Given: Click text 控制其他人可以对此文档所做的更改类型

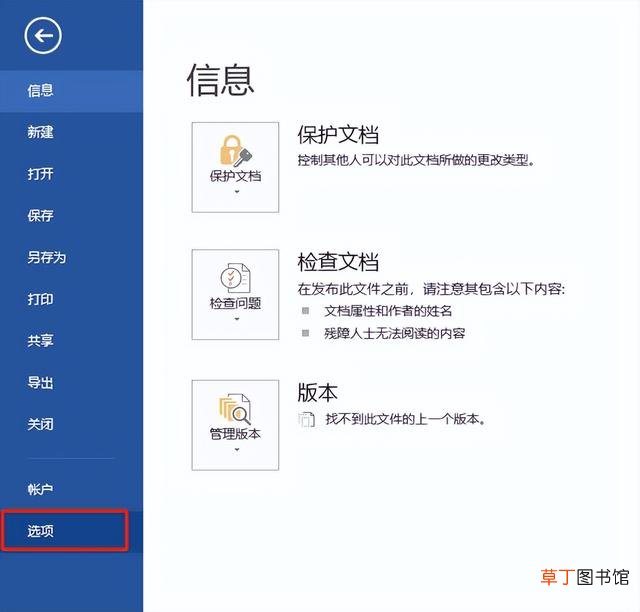Looking at the screenshot, I should point(416,160).
